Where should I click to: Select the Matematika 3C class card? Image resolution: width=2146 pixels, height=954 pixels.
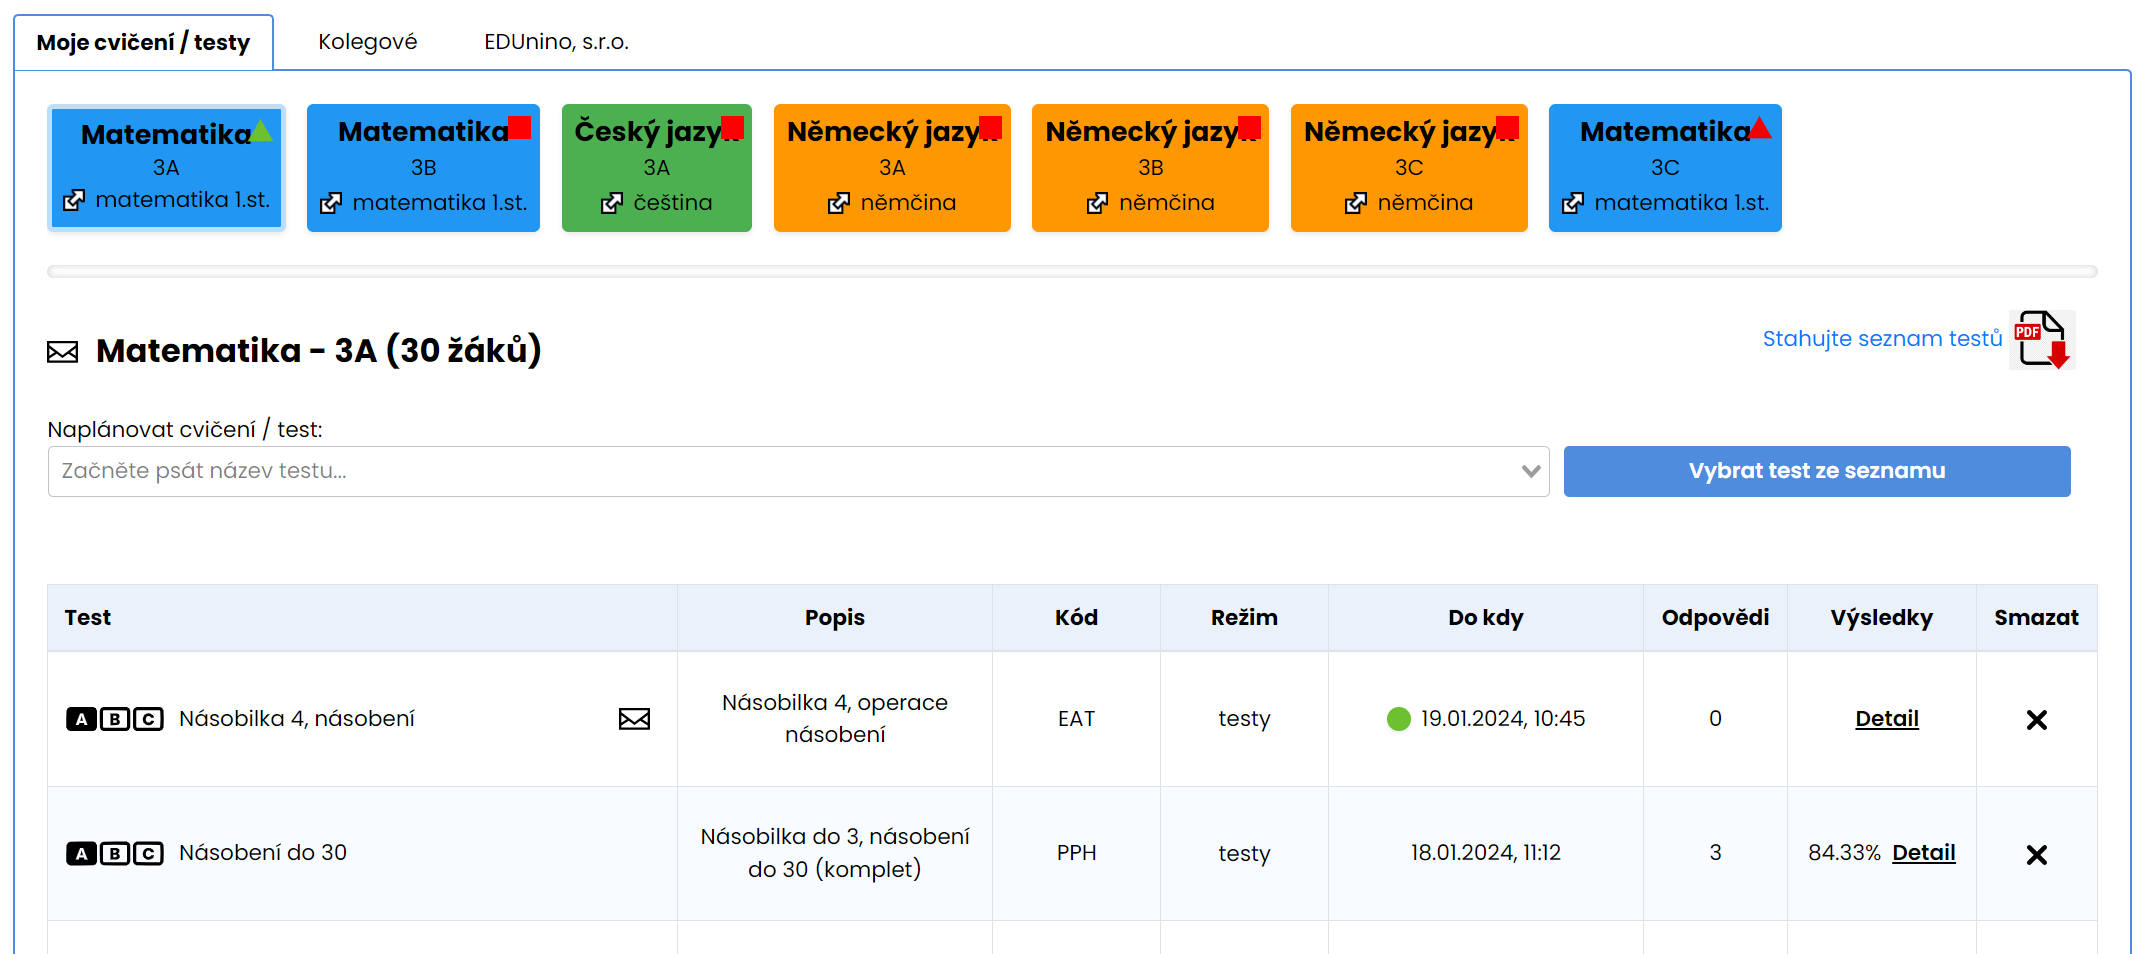click(x=1665, y=168)
